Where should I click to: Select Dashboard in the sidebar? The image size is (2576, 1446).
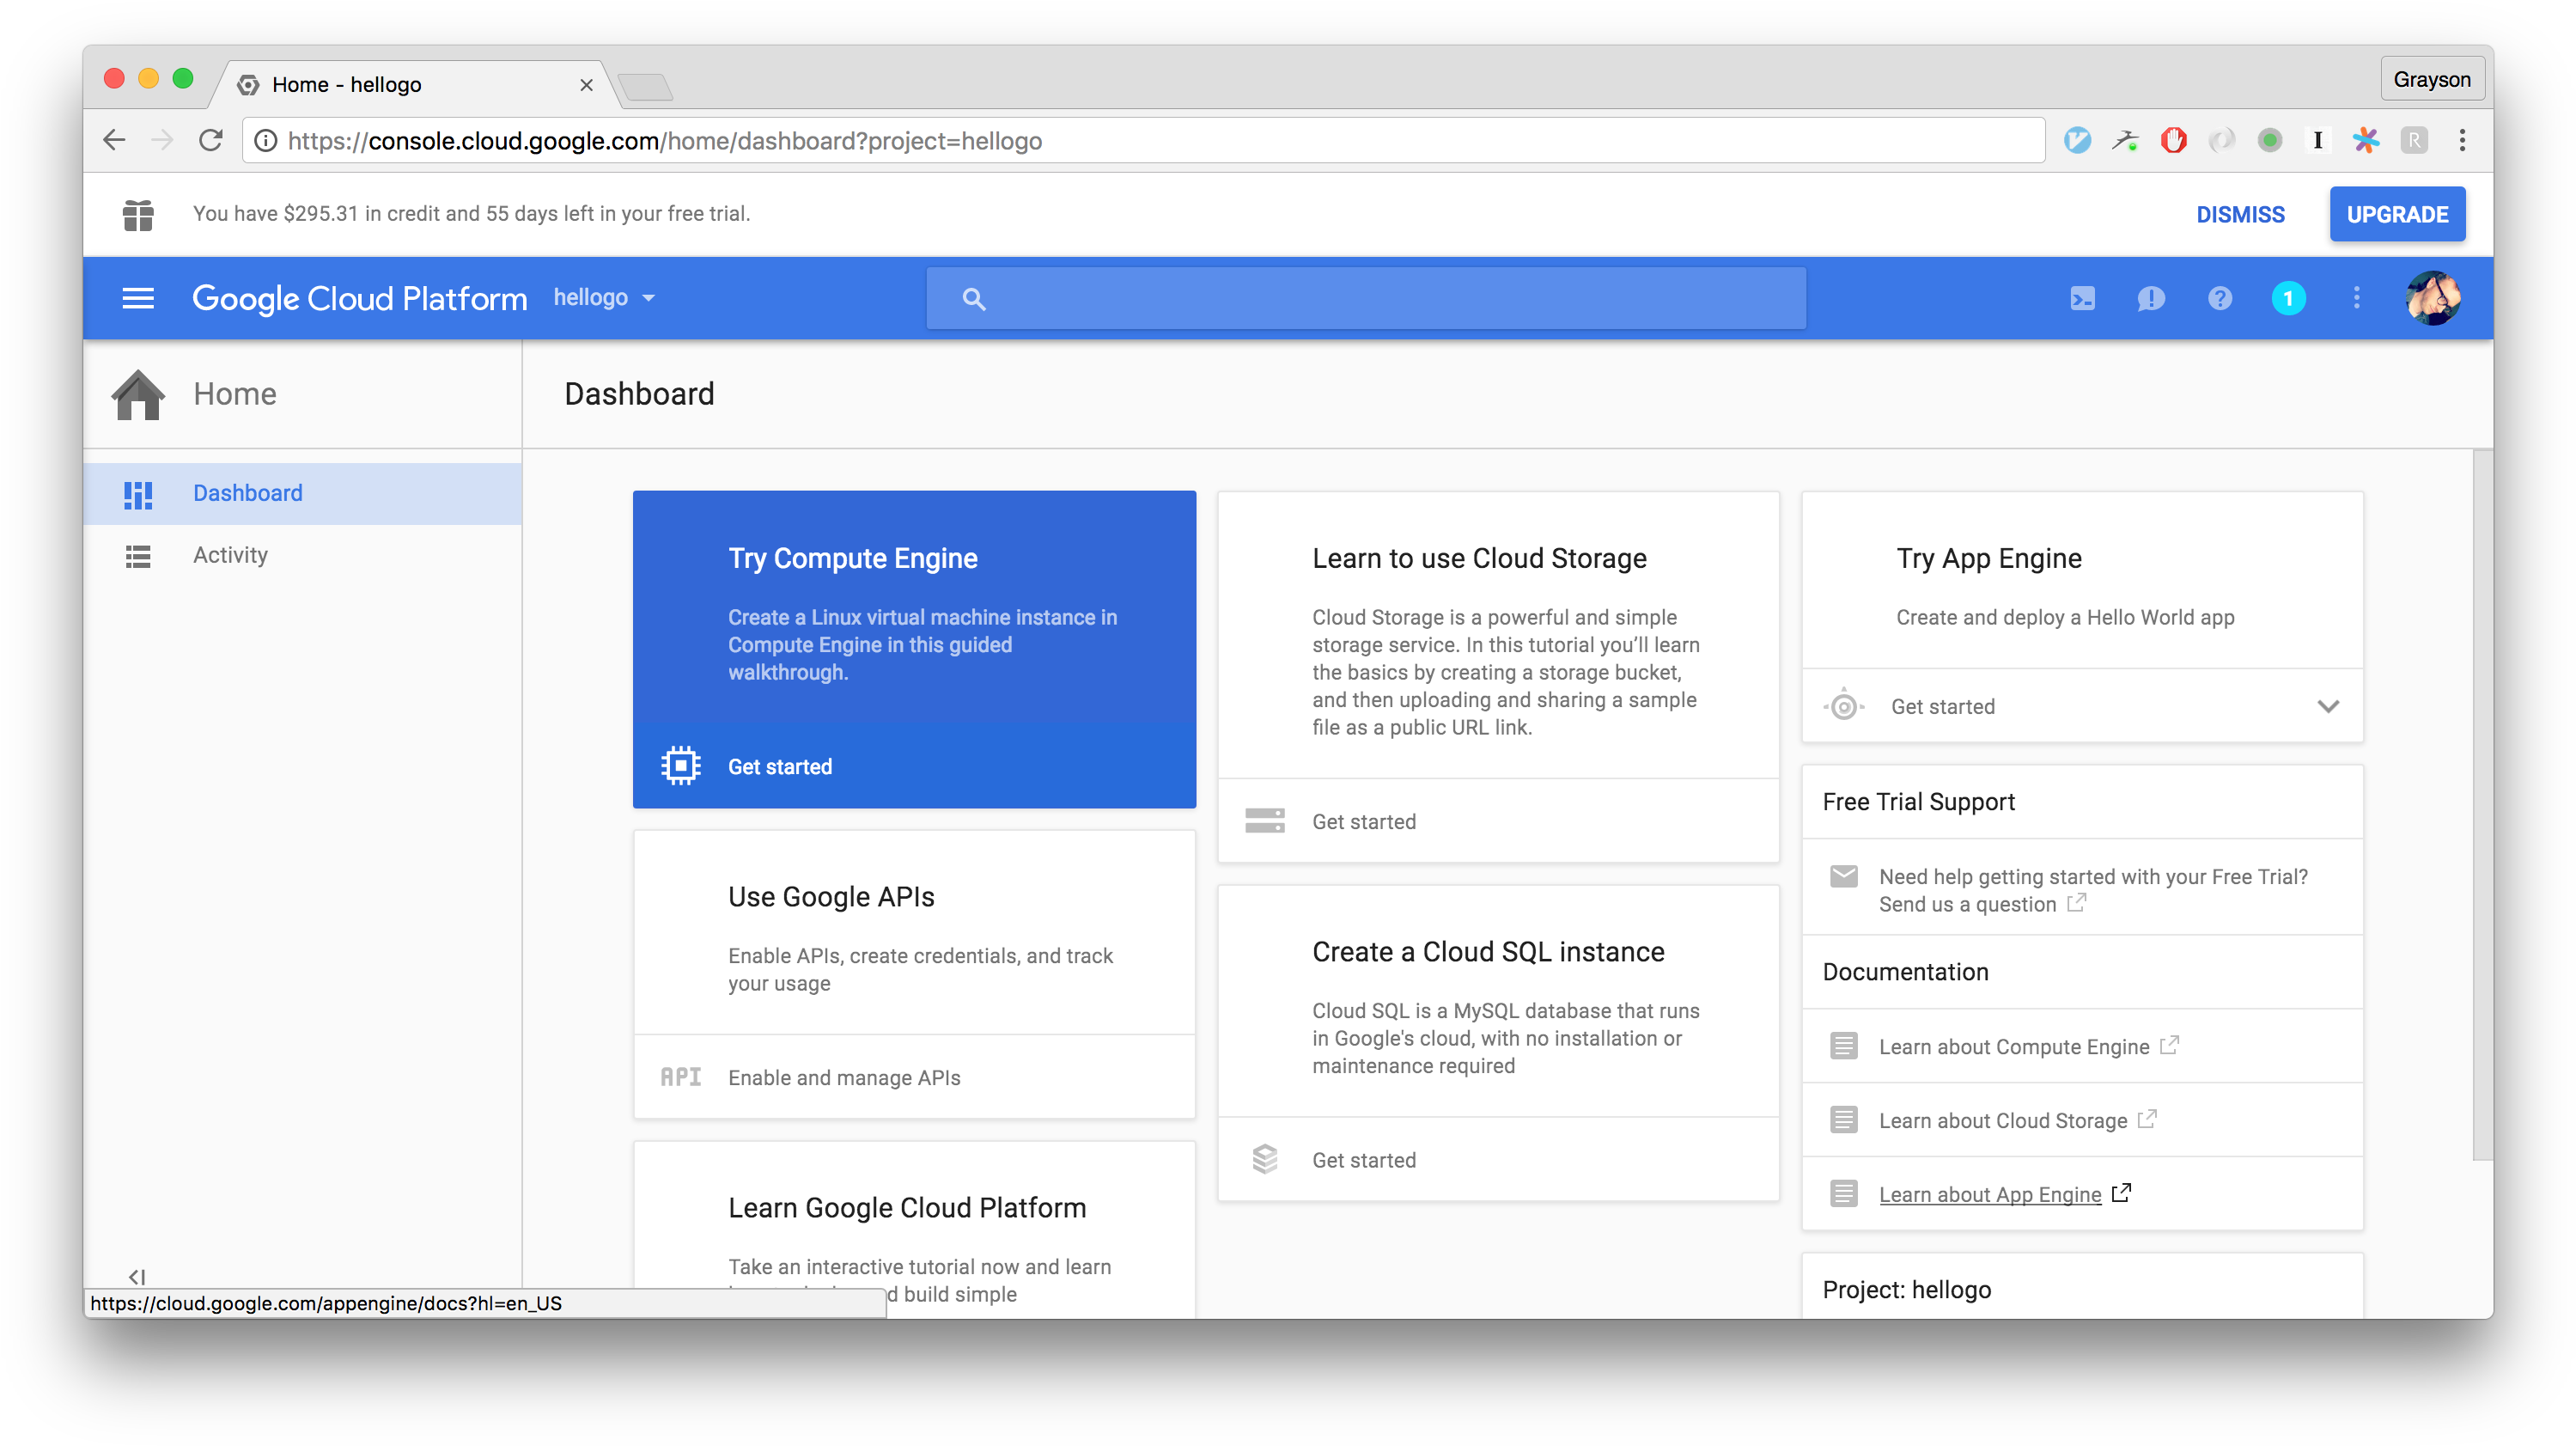click(247, 493)
